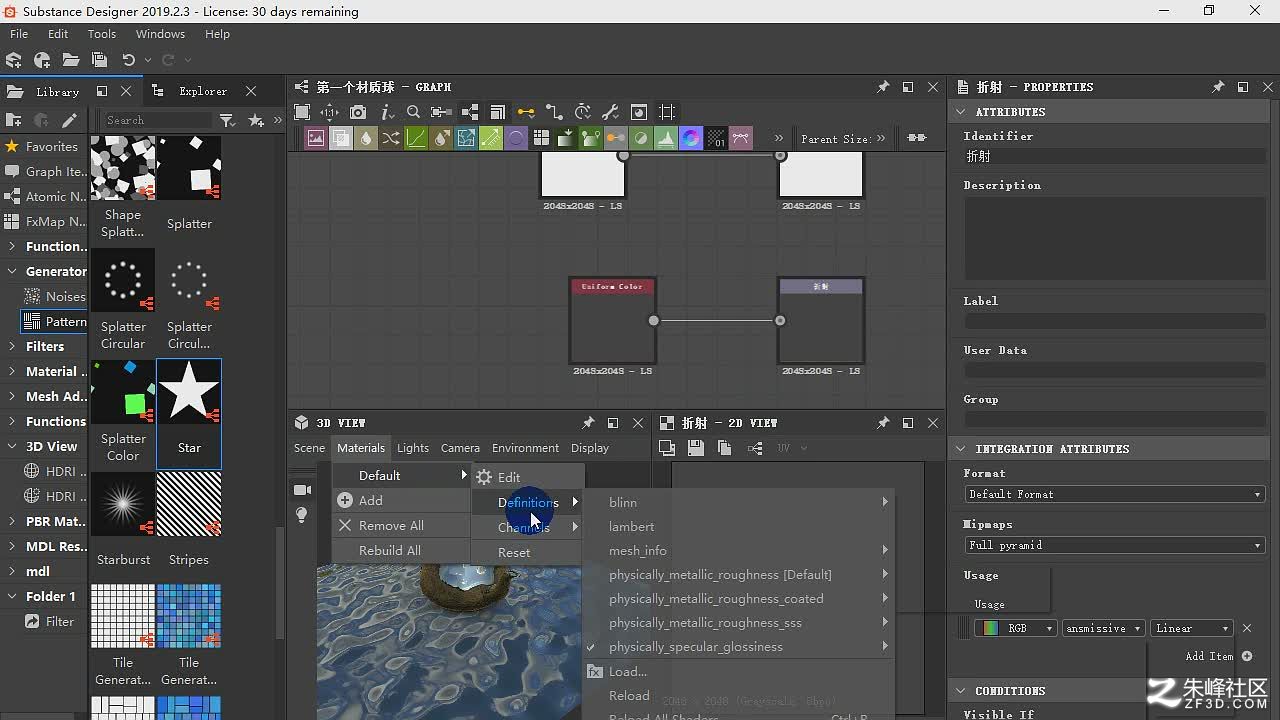
Task: Add a Bitmap node from node toolbar
Action: 316,138
